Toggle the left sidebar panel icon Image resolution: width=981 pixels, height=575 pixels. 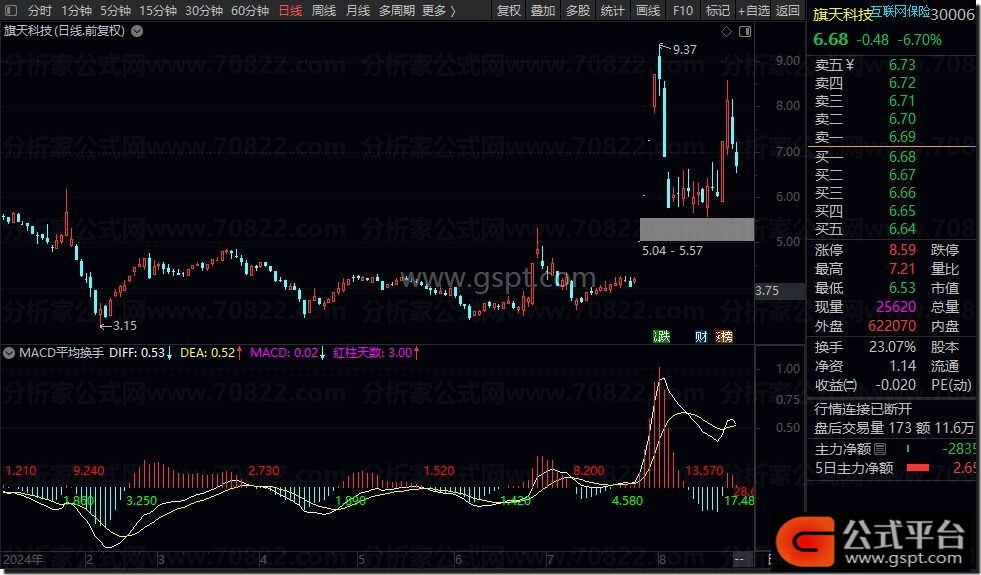pyautogui.click(x=11, y=11)
